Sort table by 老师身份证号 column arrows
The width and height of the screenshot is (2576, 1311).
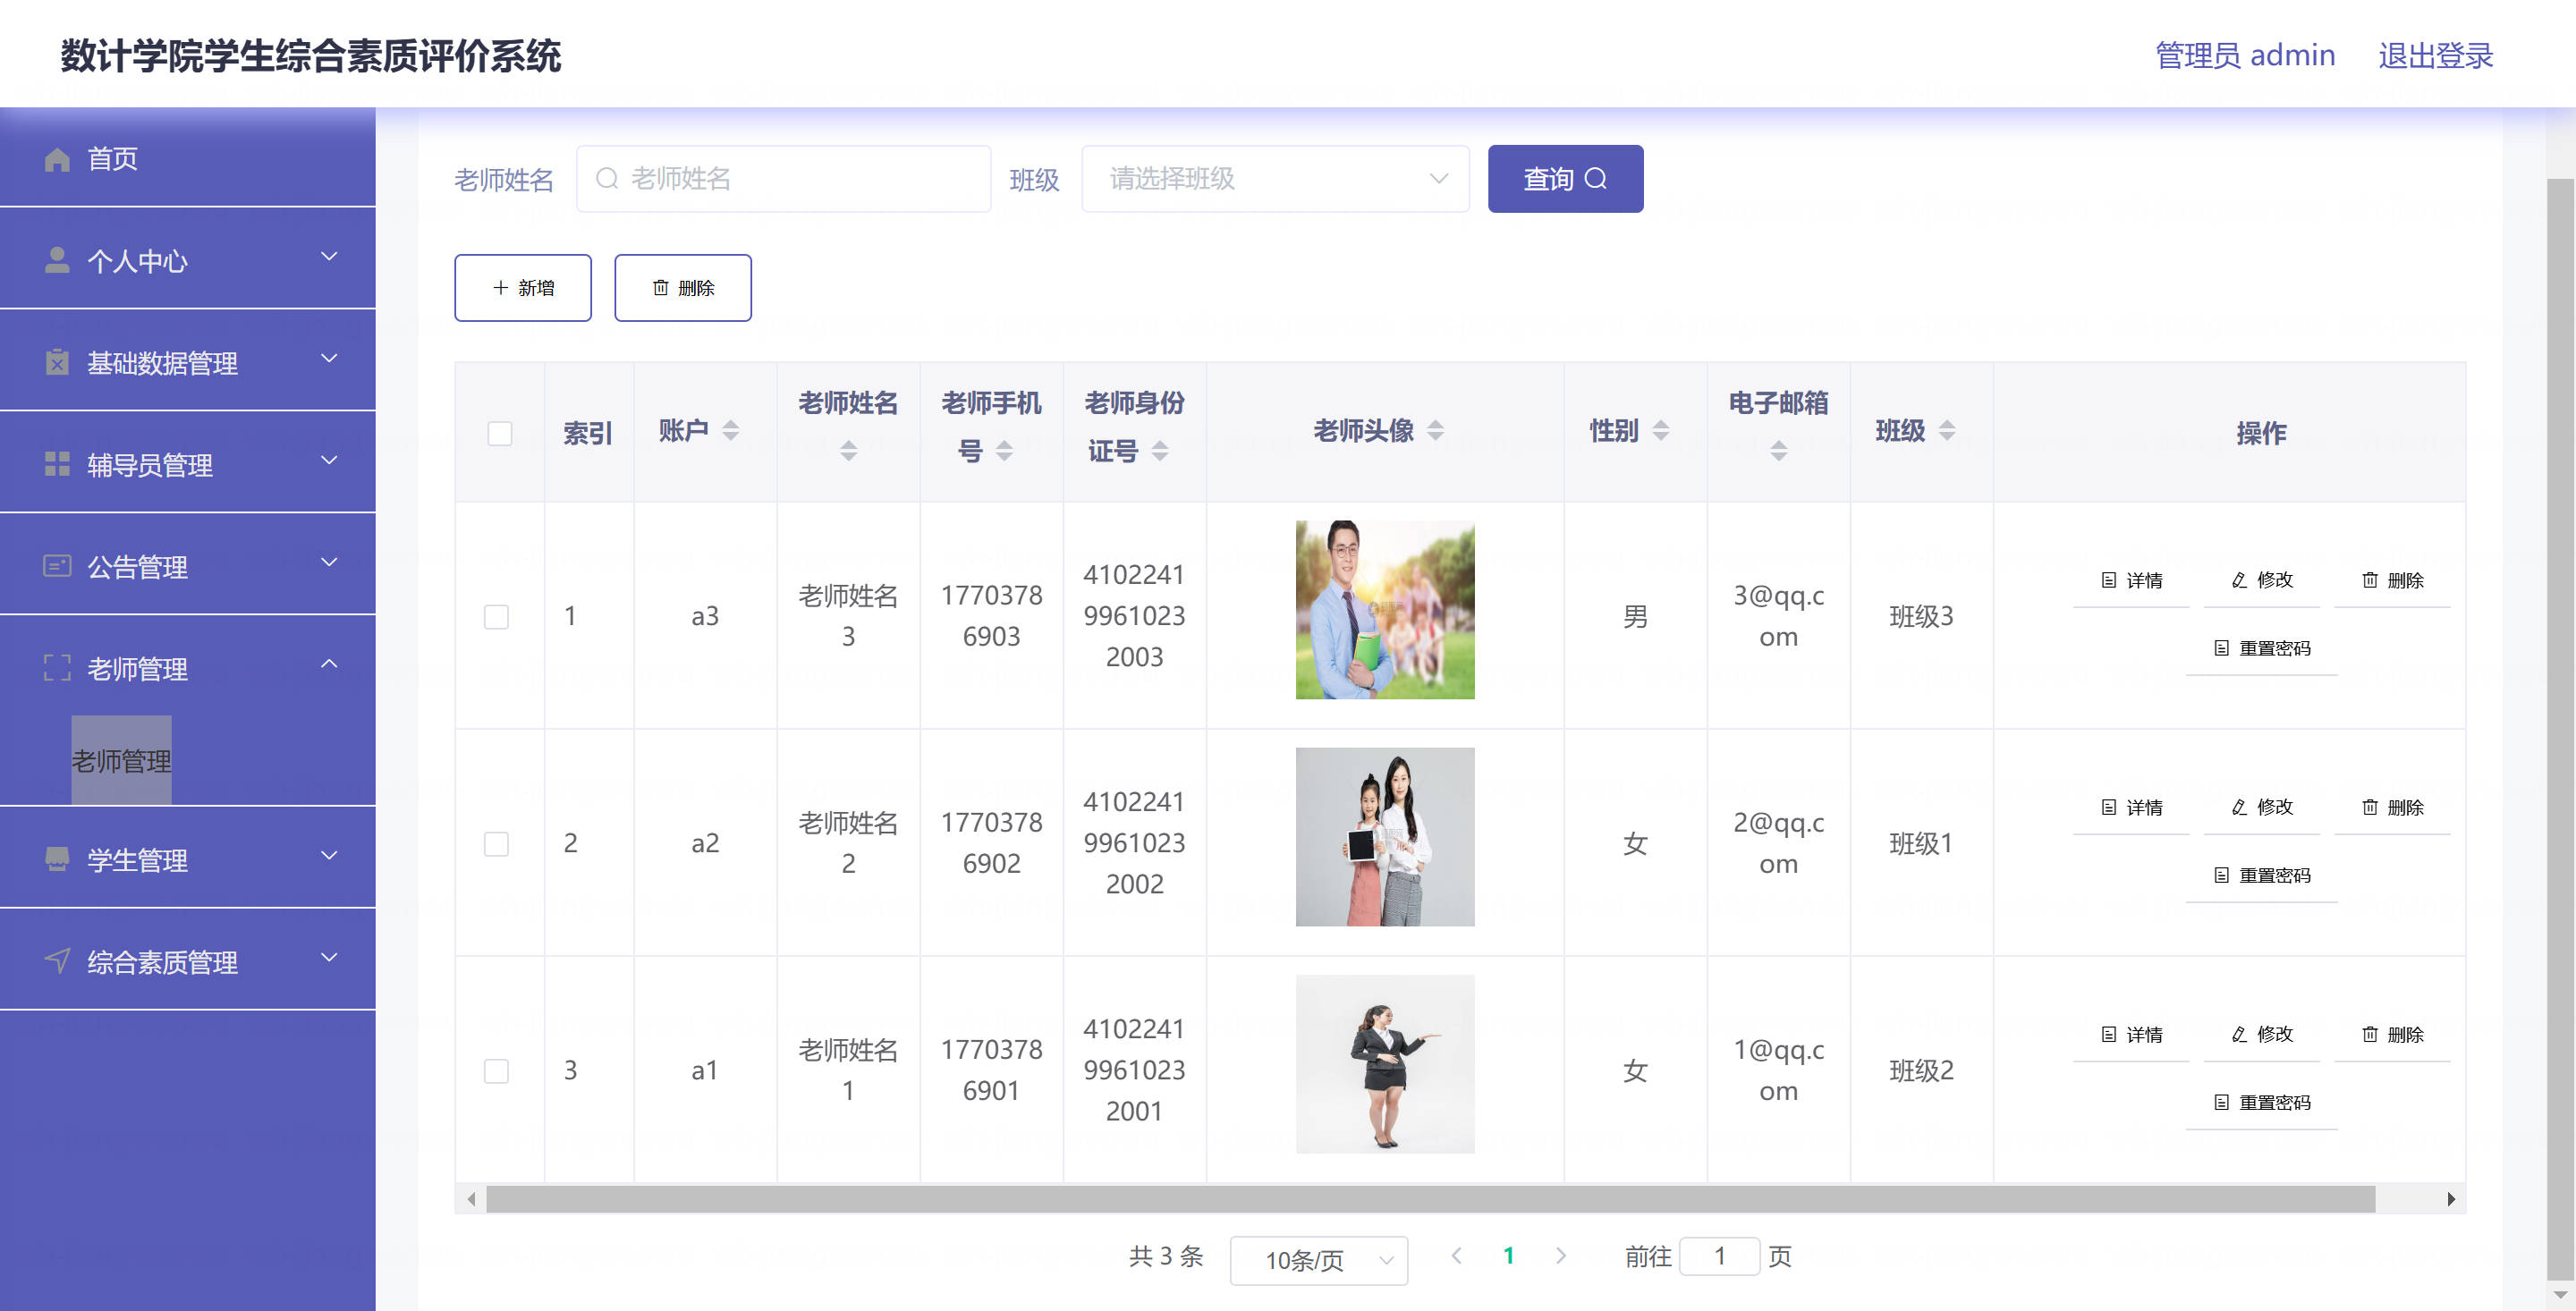point(1160,452)
